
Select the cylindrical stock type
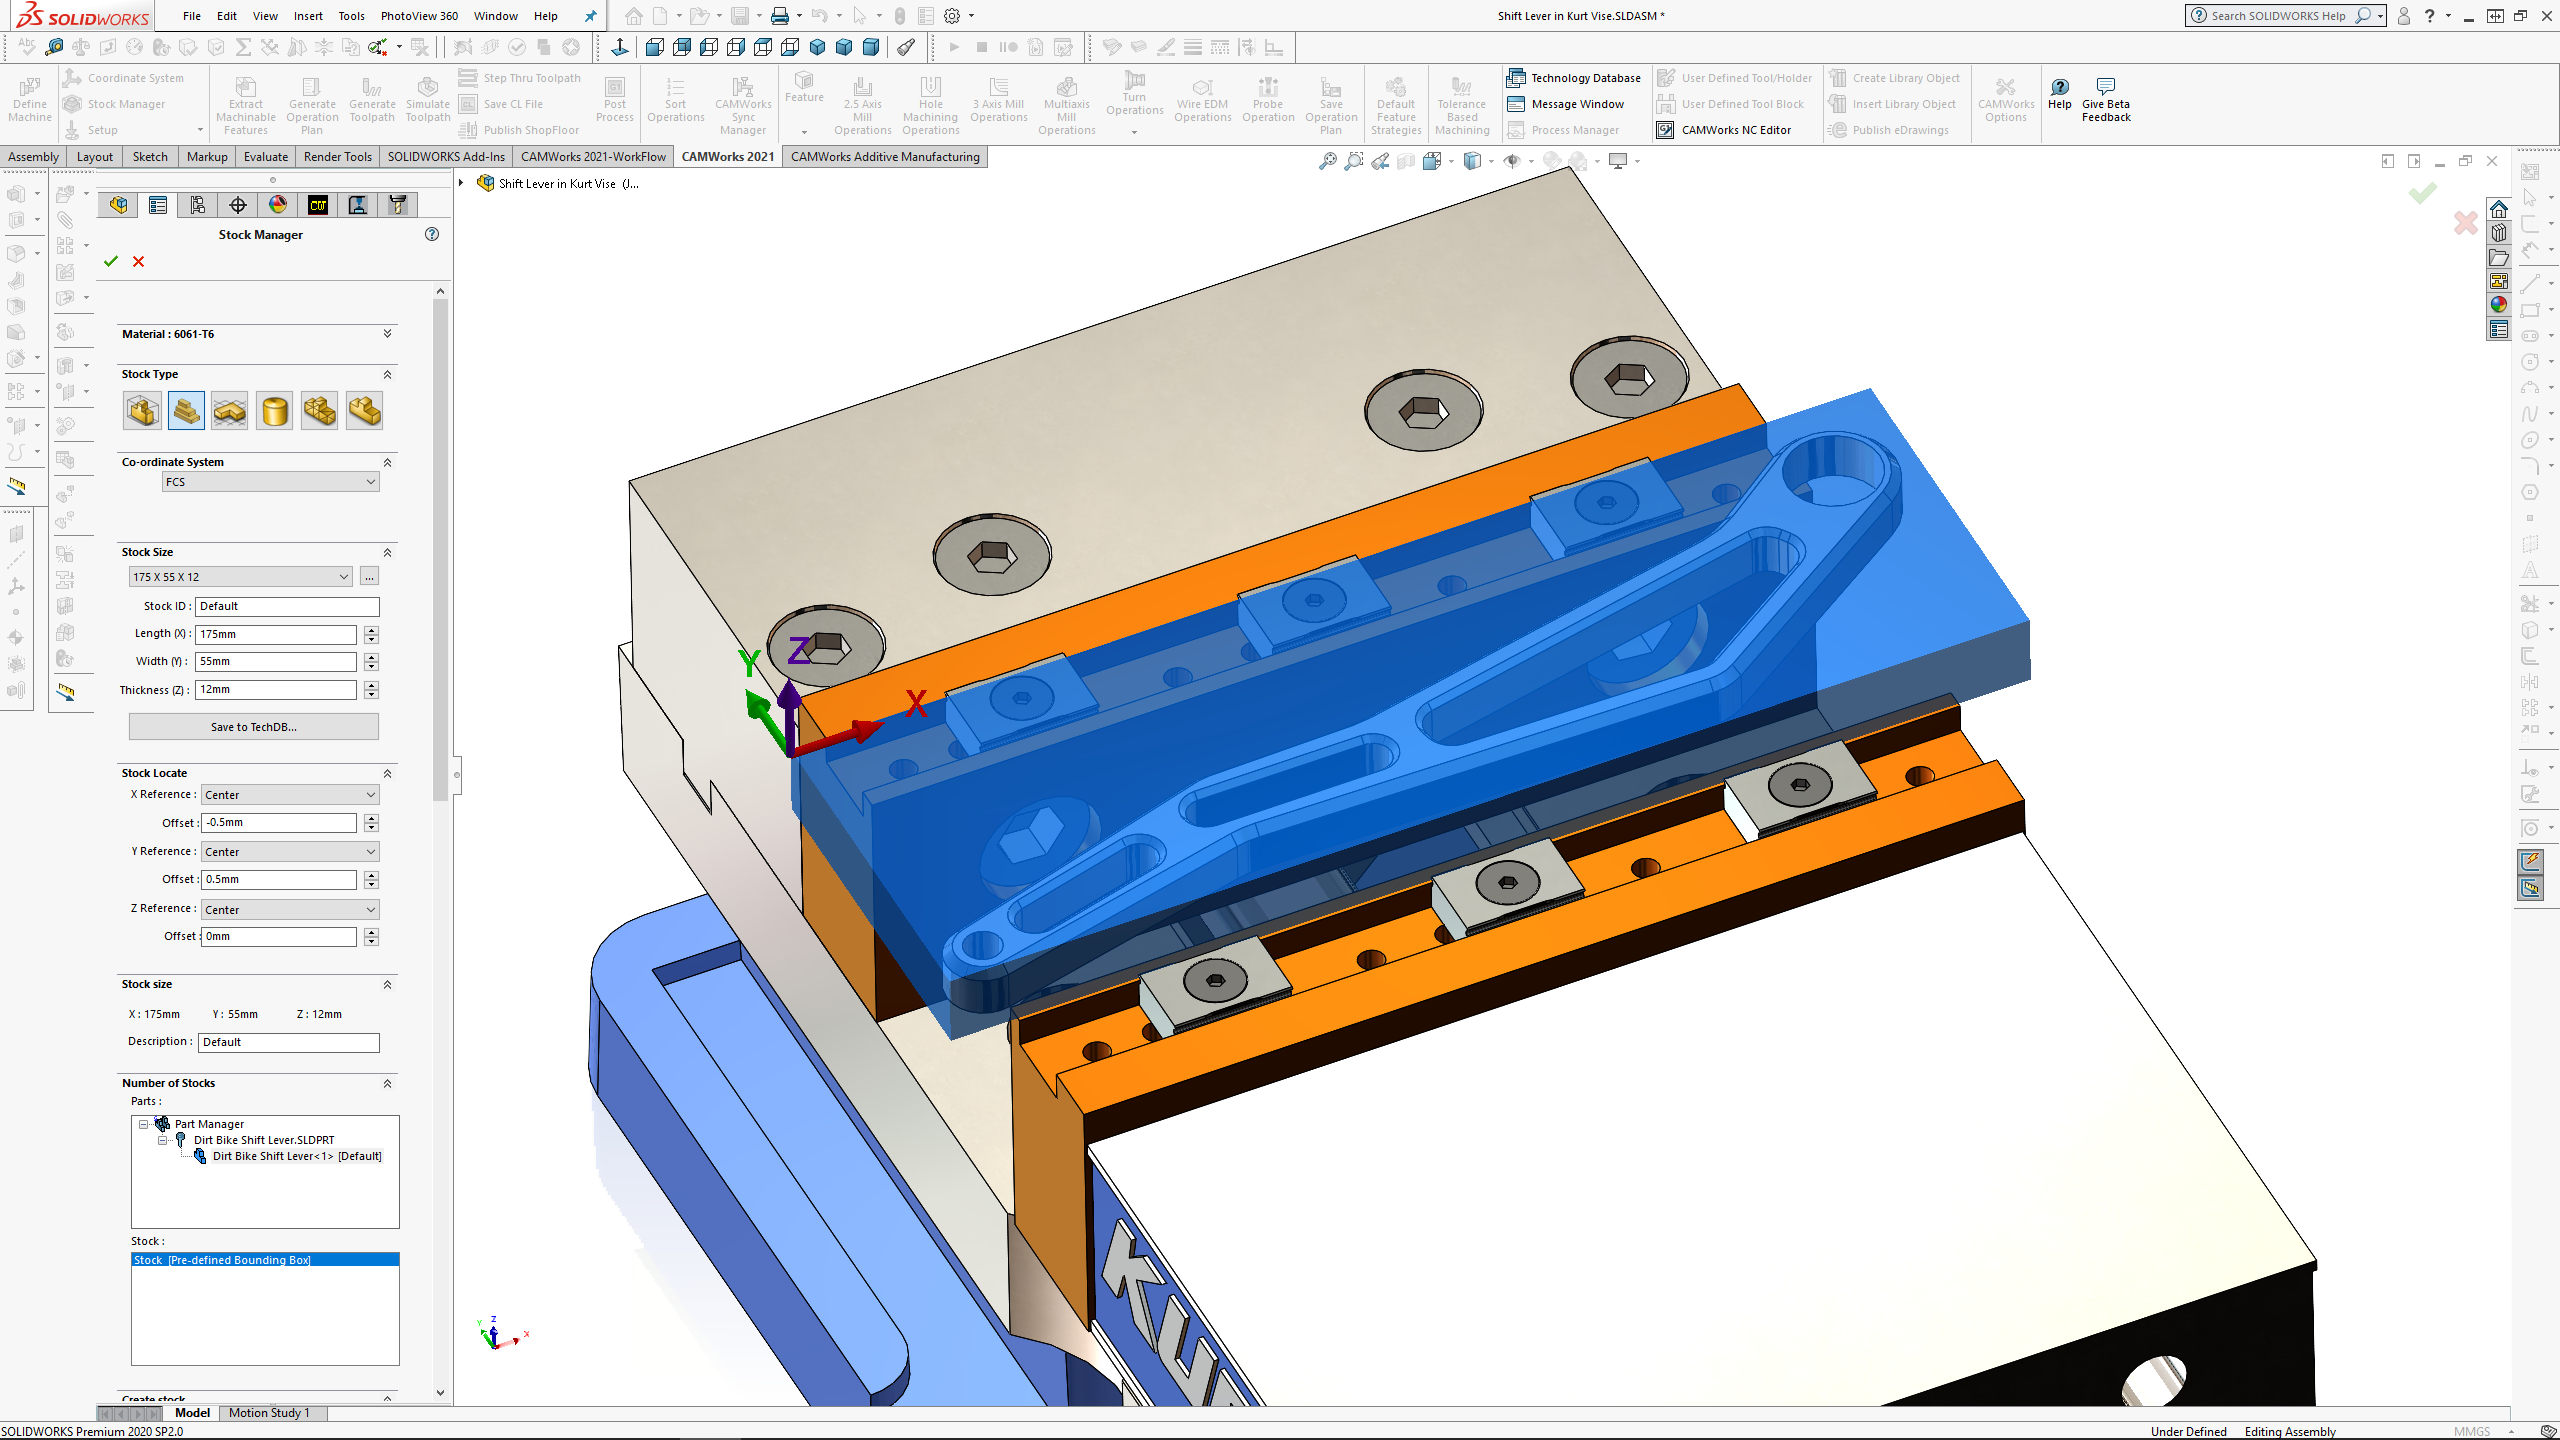click(x=275, y=410)
